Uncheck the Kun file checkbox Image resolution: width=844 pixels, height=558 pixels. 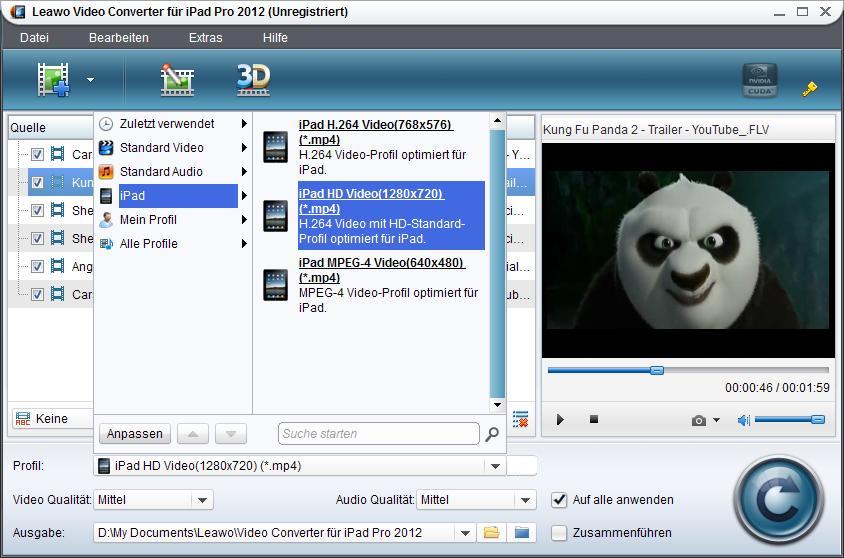click(x=37, y=182)
